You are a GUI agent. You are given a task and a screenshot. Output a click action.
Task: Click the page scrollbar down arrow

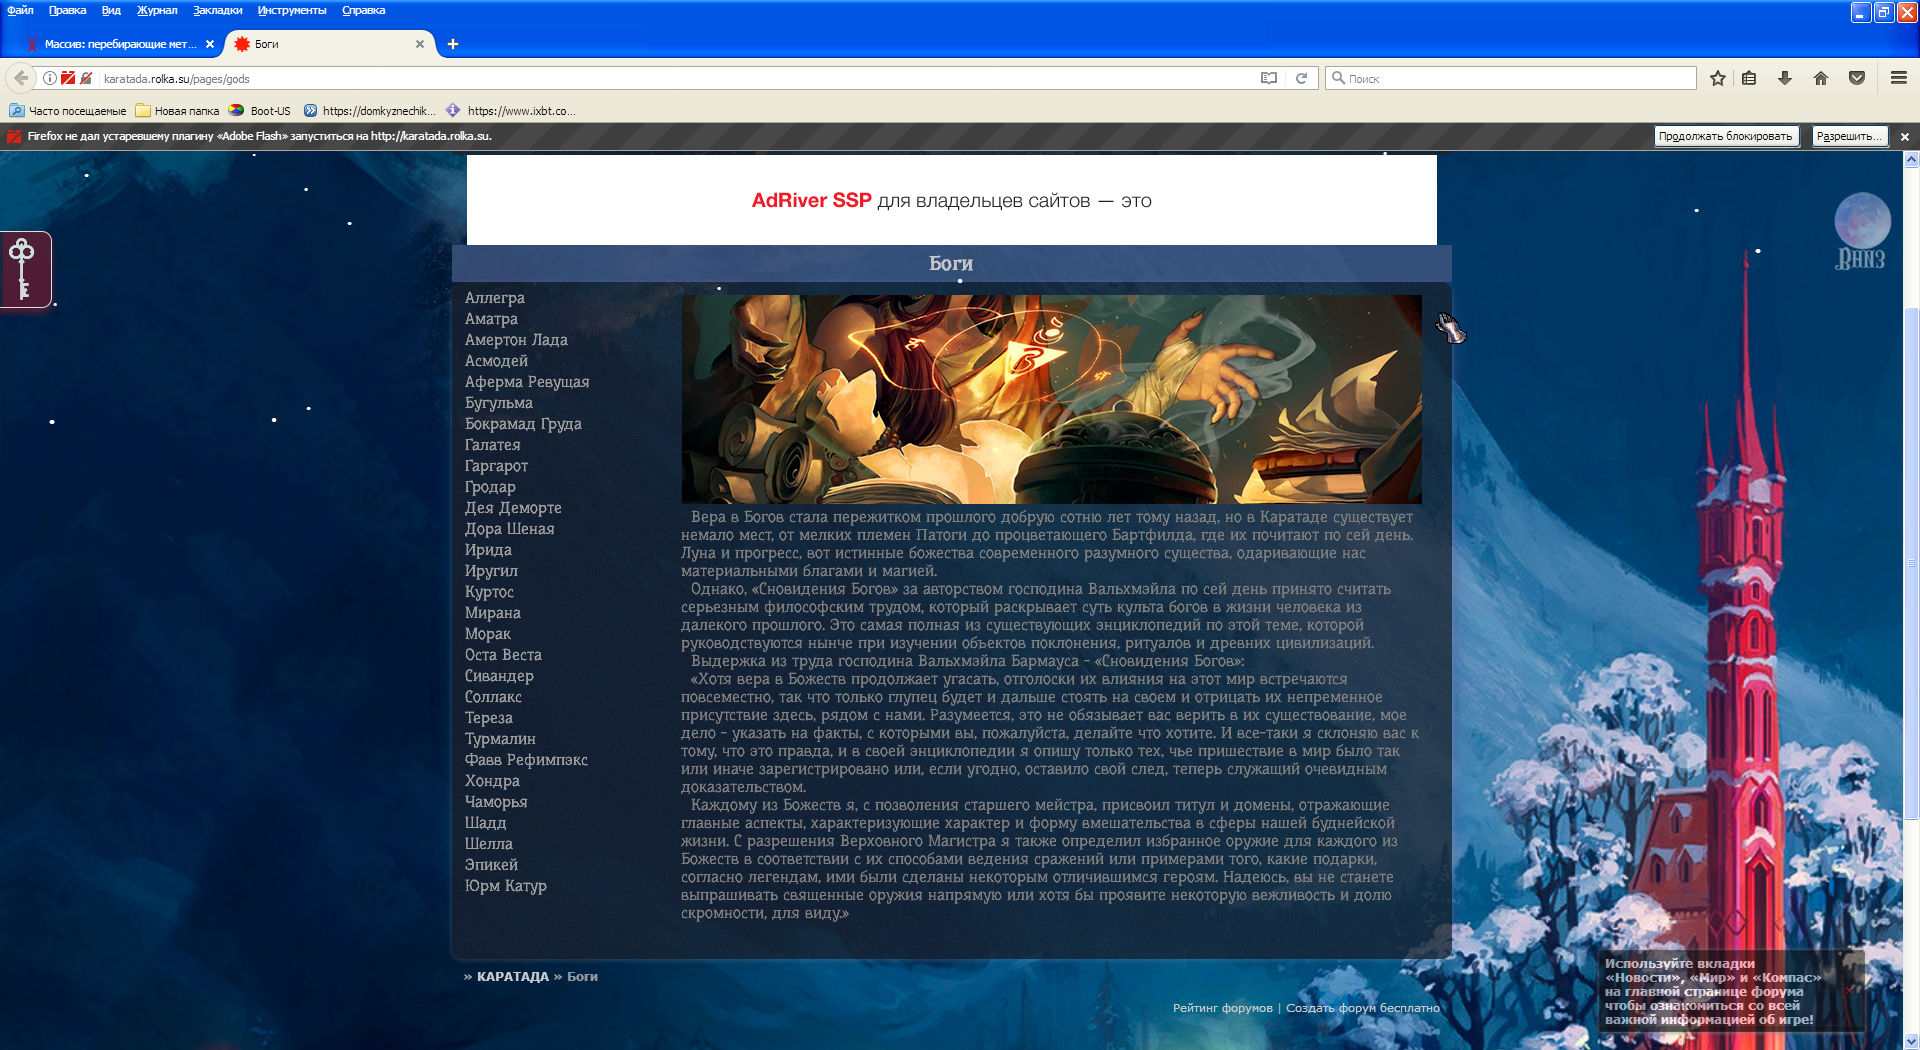(1911, 1041)
